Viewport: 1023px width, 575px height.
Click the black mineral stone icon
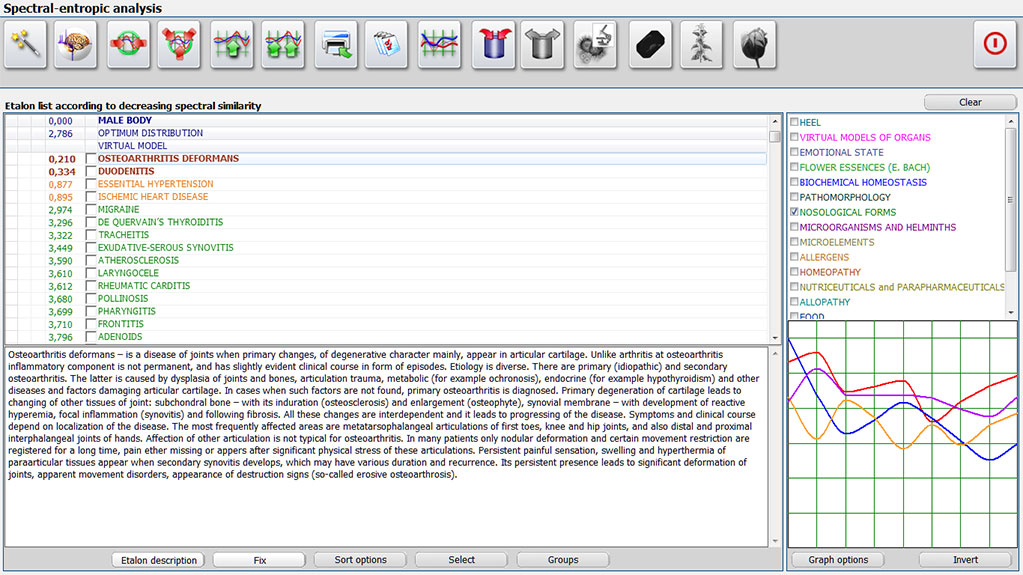click(x=648, y=44)
